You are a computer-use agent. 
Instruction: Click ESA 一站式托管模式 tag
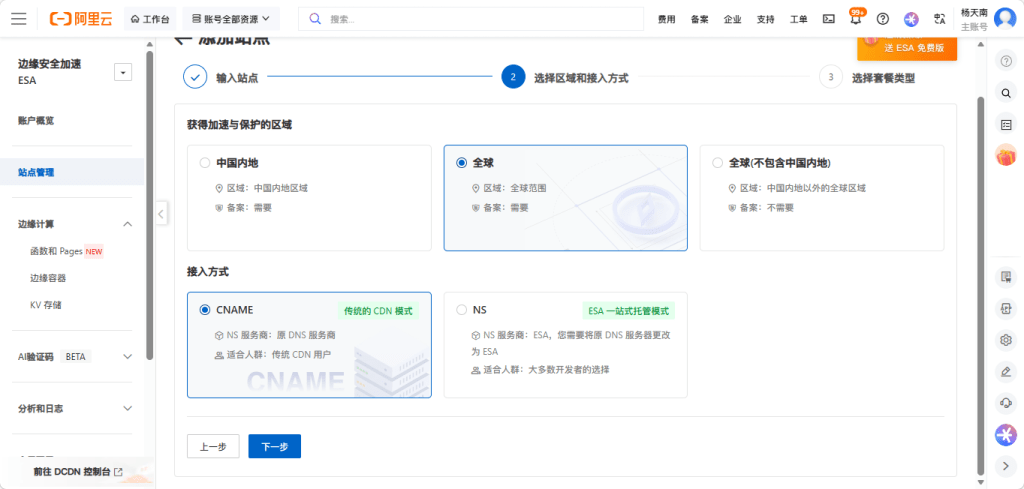[x=628, y=311]
